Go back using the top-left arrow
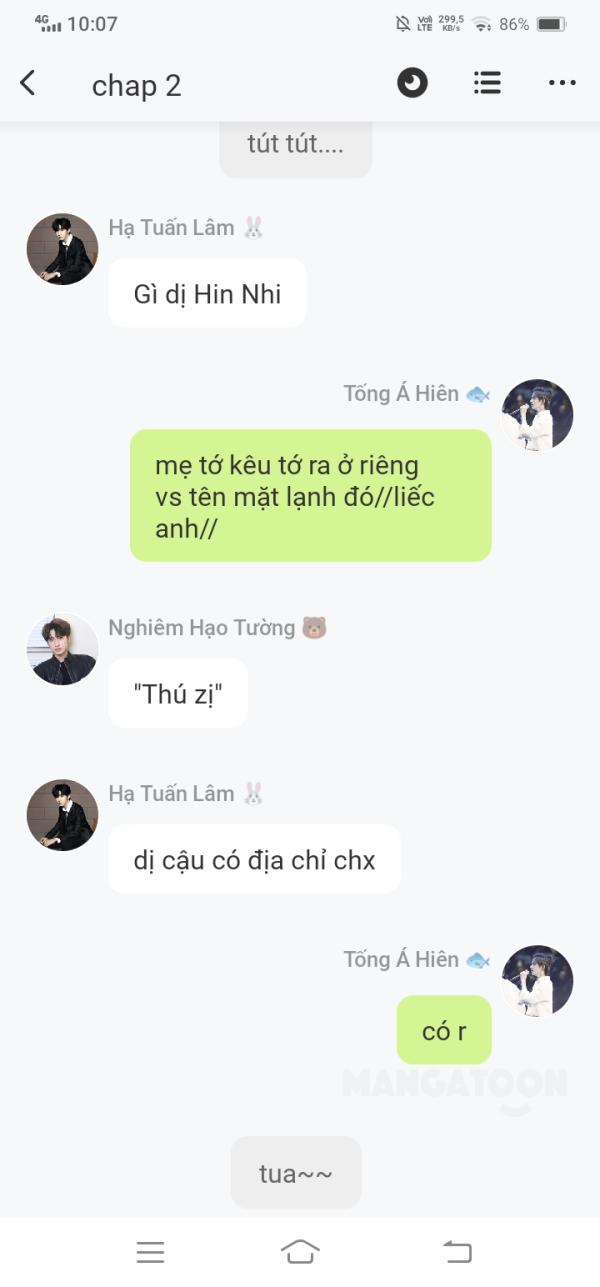The image size is (600, 1287). click(27, 84)
